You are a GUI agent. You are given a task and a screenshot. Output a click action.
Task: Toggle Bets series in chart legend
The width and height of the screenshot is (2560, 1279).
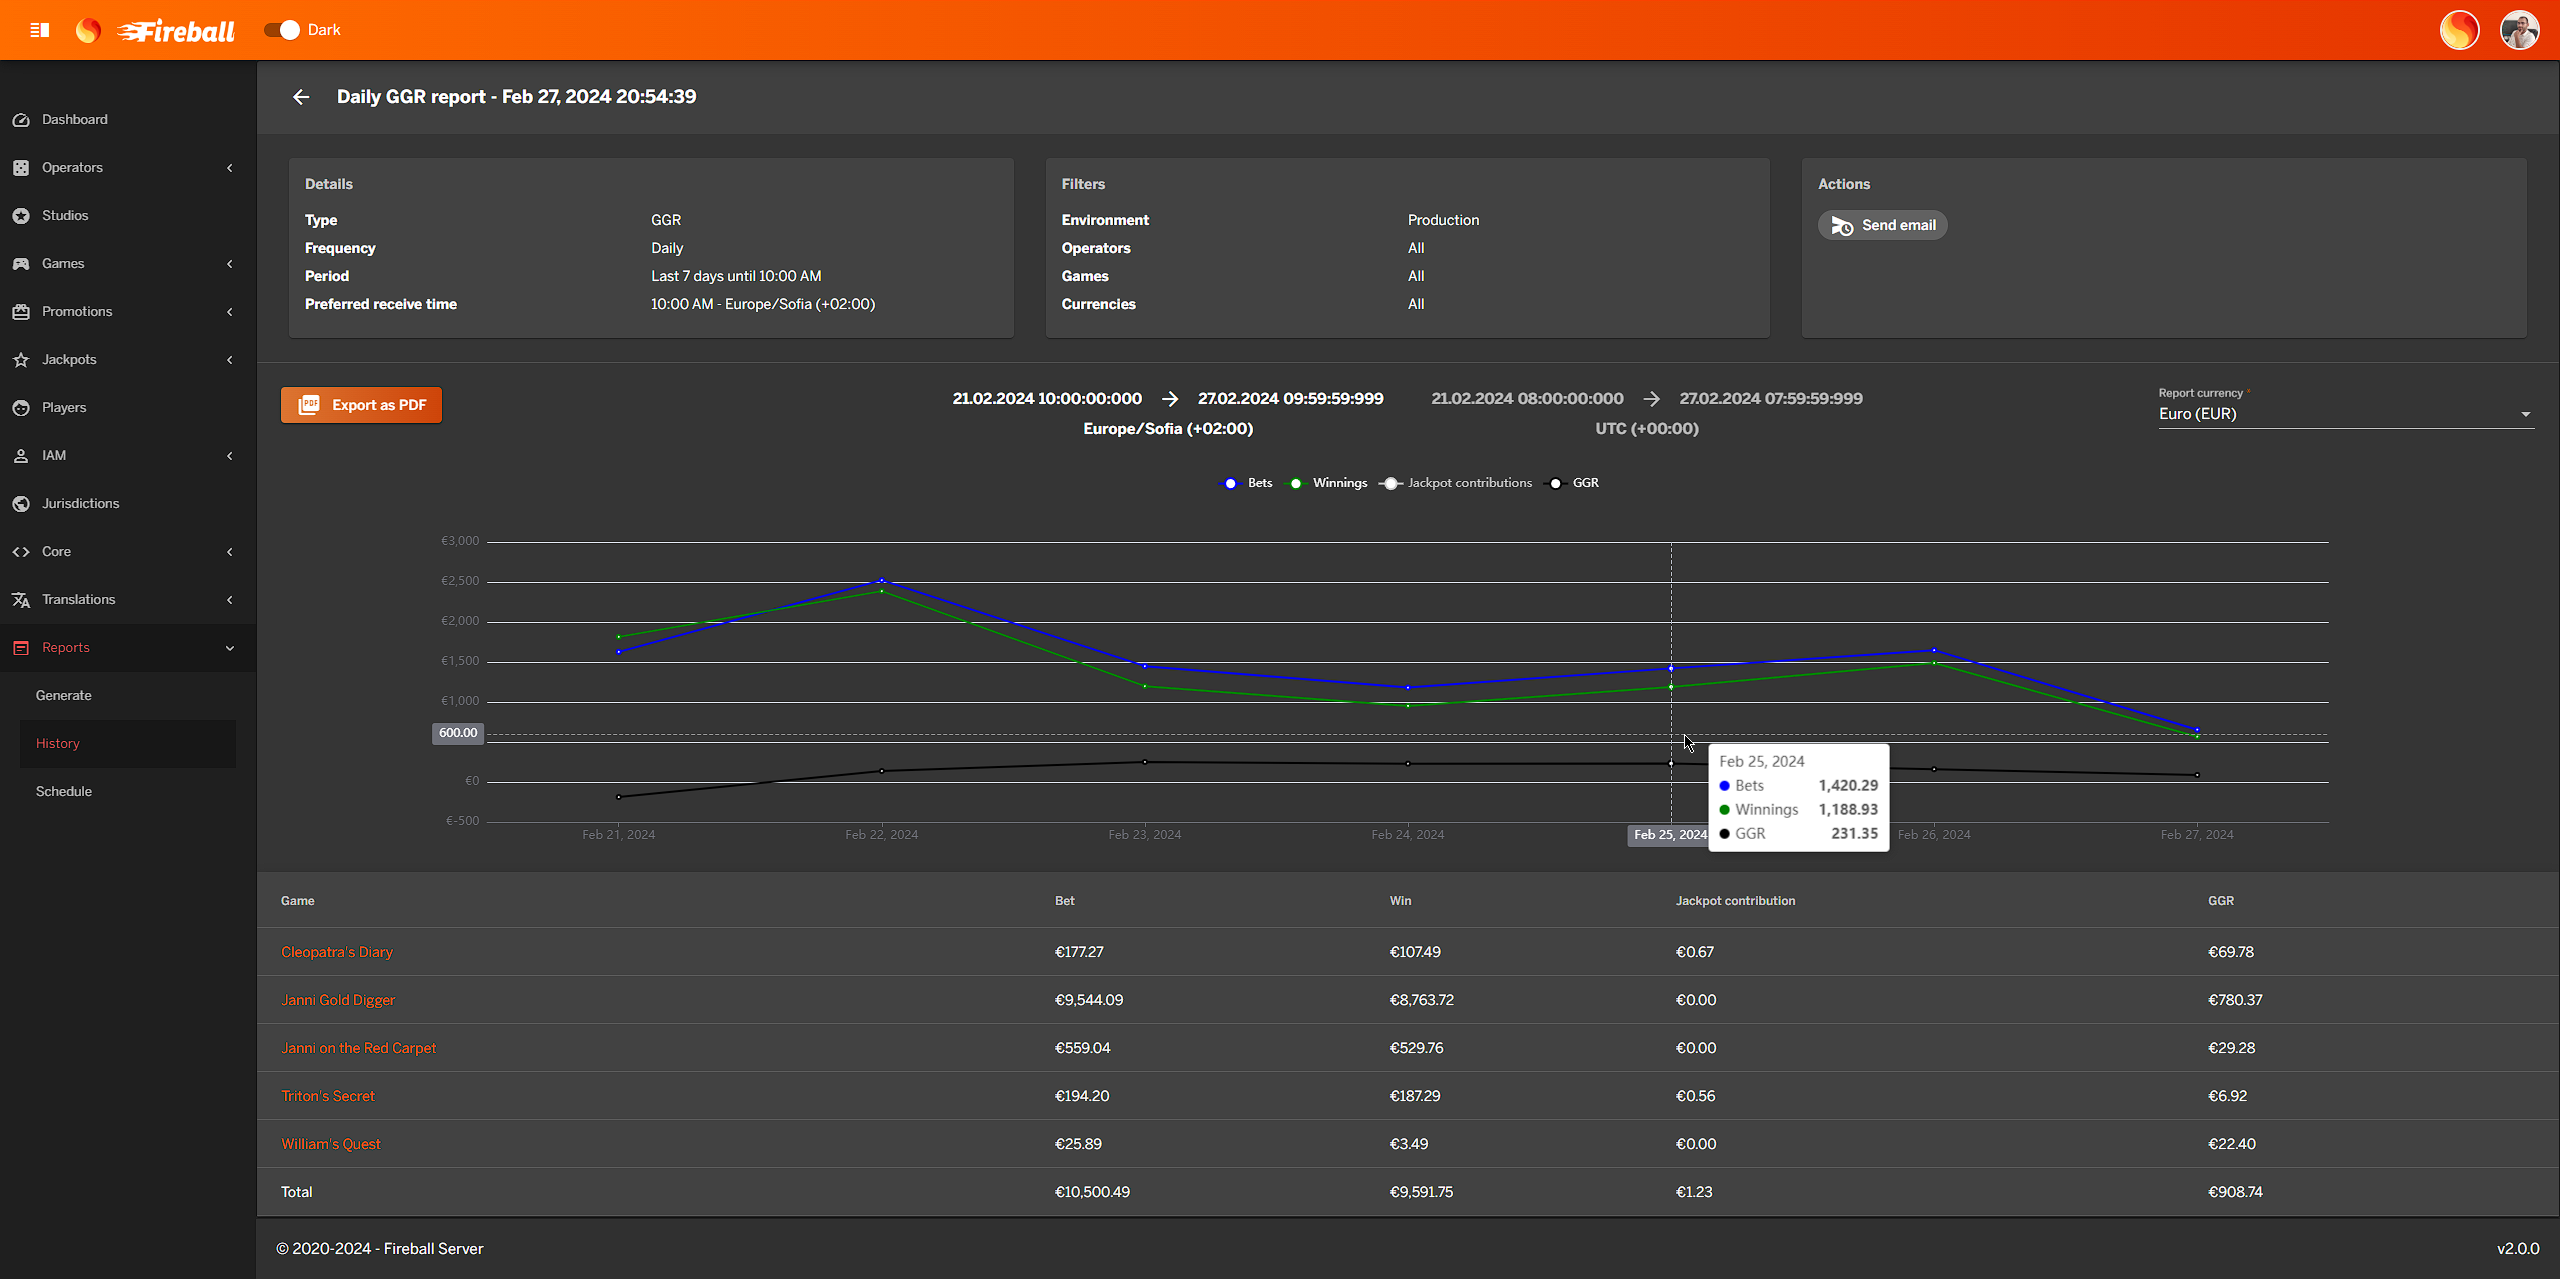(x=1248, y=483)
